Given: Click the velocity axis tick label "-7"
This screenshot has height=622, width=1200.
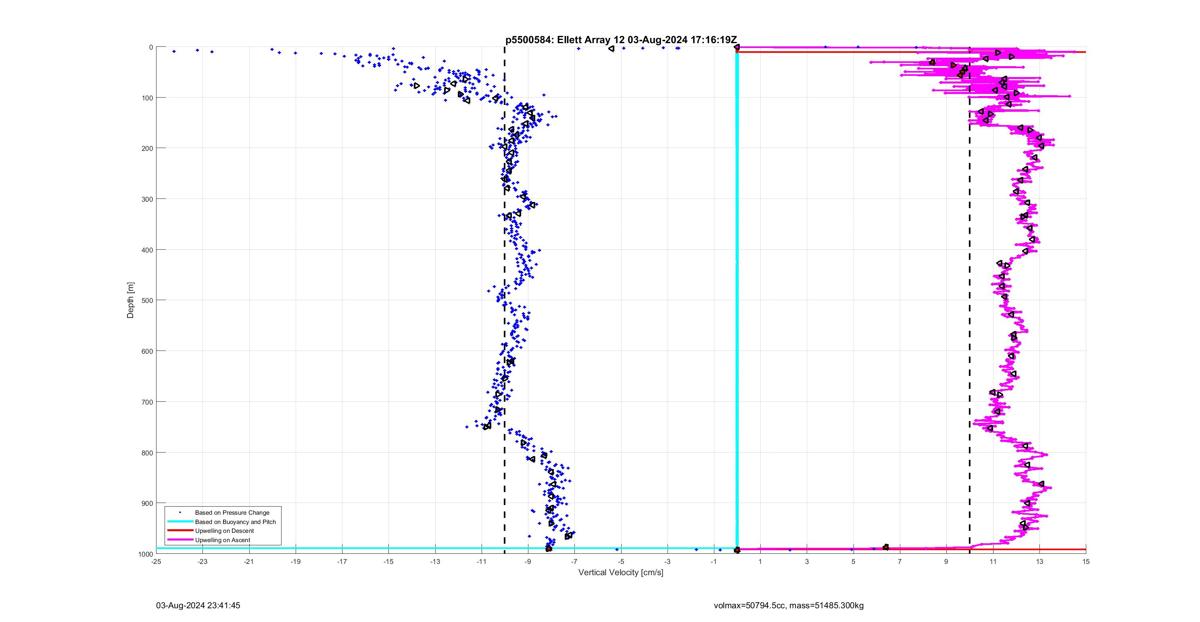Looking at the screenshot, I should 574,562.
